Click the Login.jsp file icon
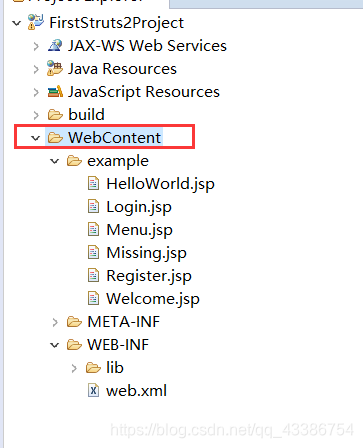Image resolution: width=363 pixels, height=448 pixels. pos(93,206)
